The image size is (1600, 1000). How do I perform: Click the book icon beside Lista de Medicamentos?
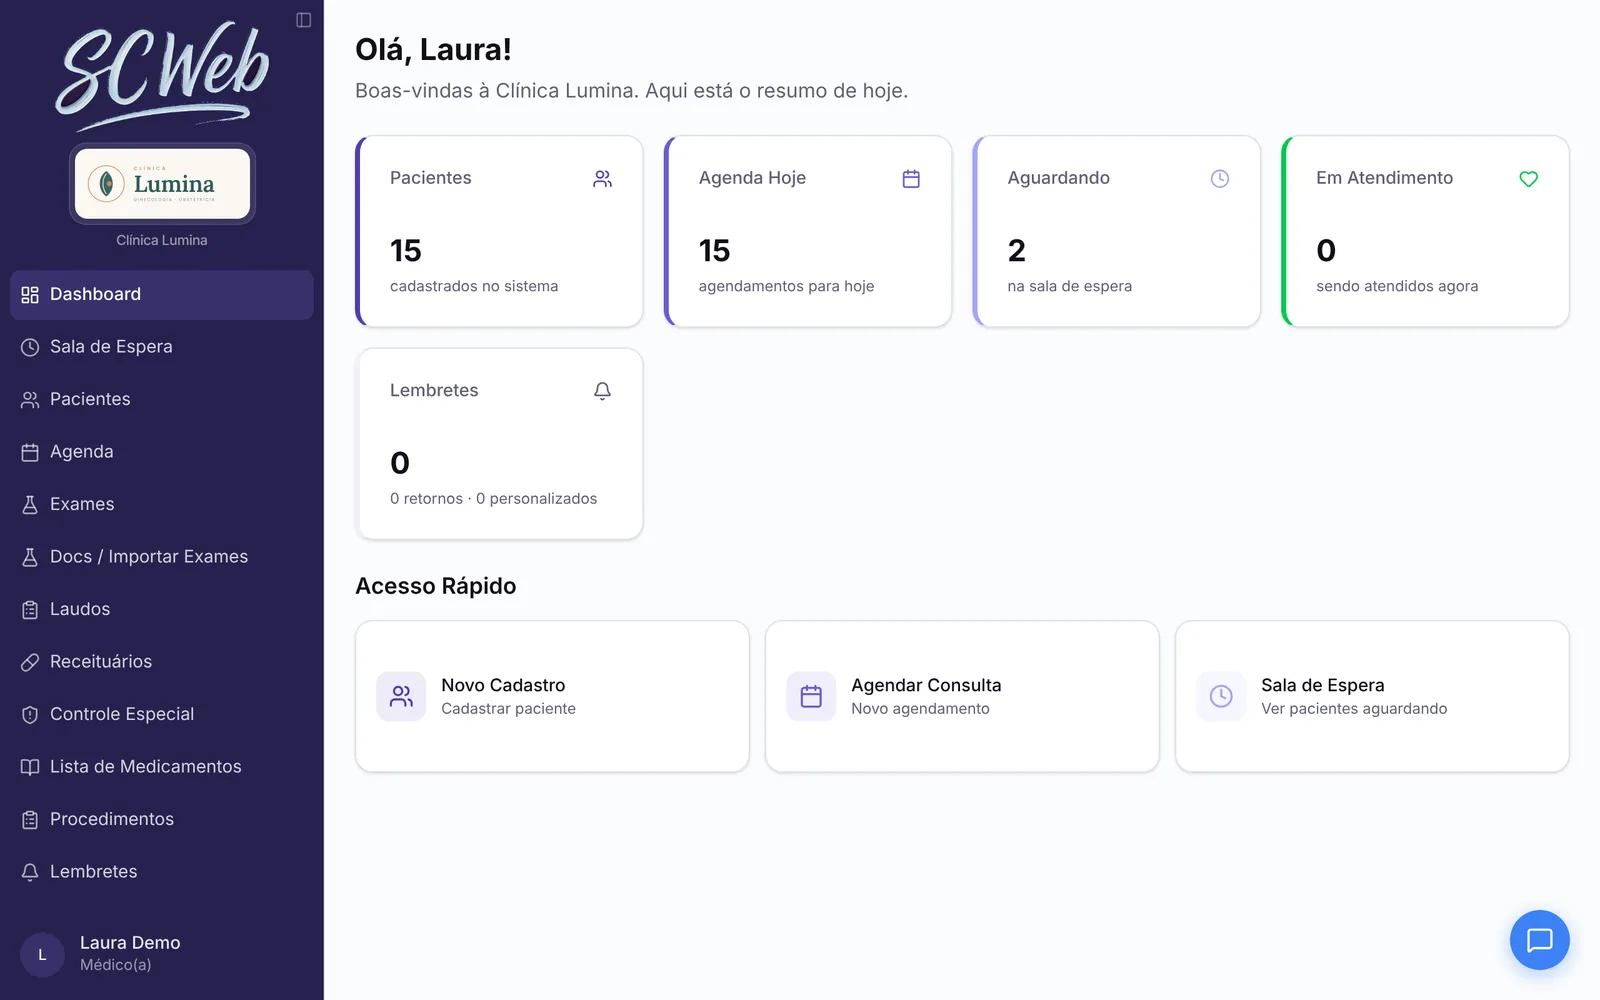click(30, 767)
